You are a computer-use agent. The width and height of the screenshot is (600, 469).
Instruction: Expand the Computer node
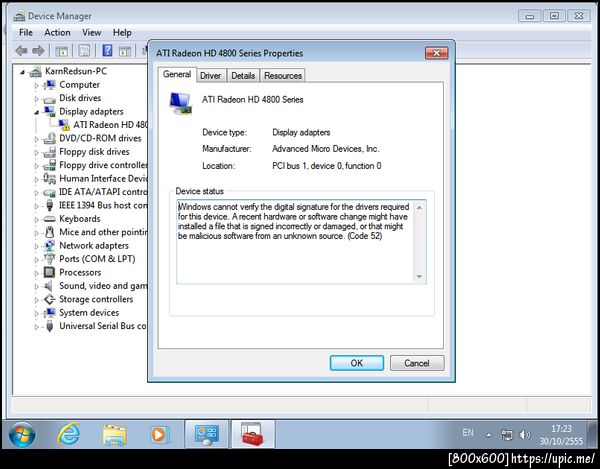37,85
